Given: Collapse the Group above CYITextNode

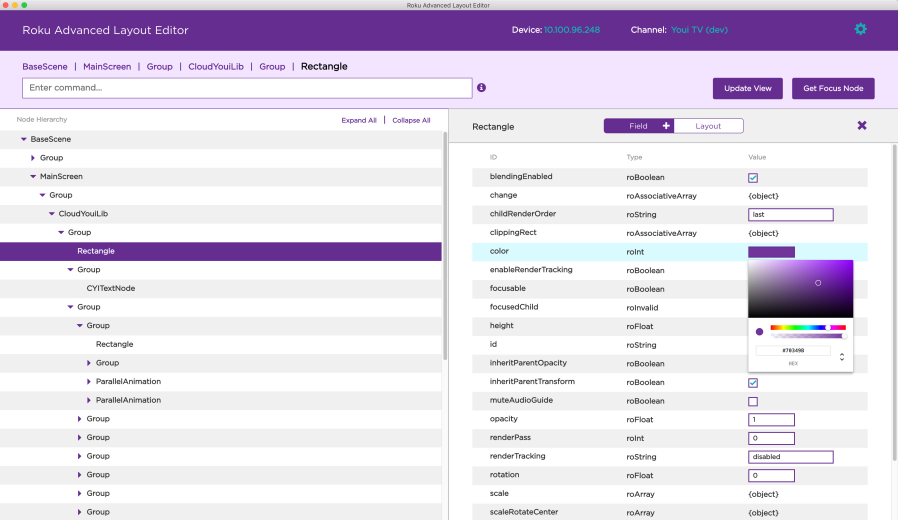Looking at the screenshot, I should tap(70, 270).
